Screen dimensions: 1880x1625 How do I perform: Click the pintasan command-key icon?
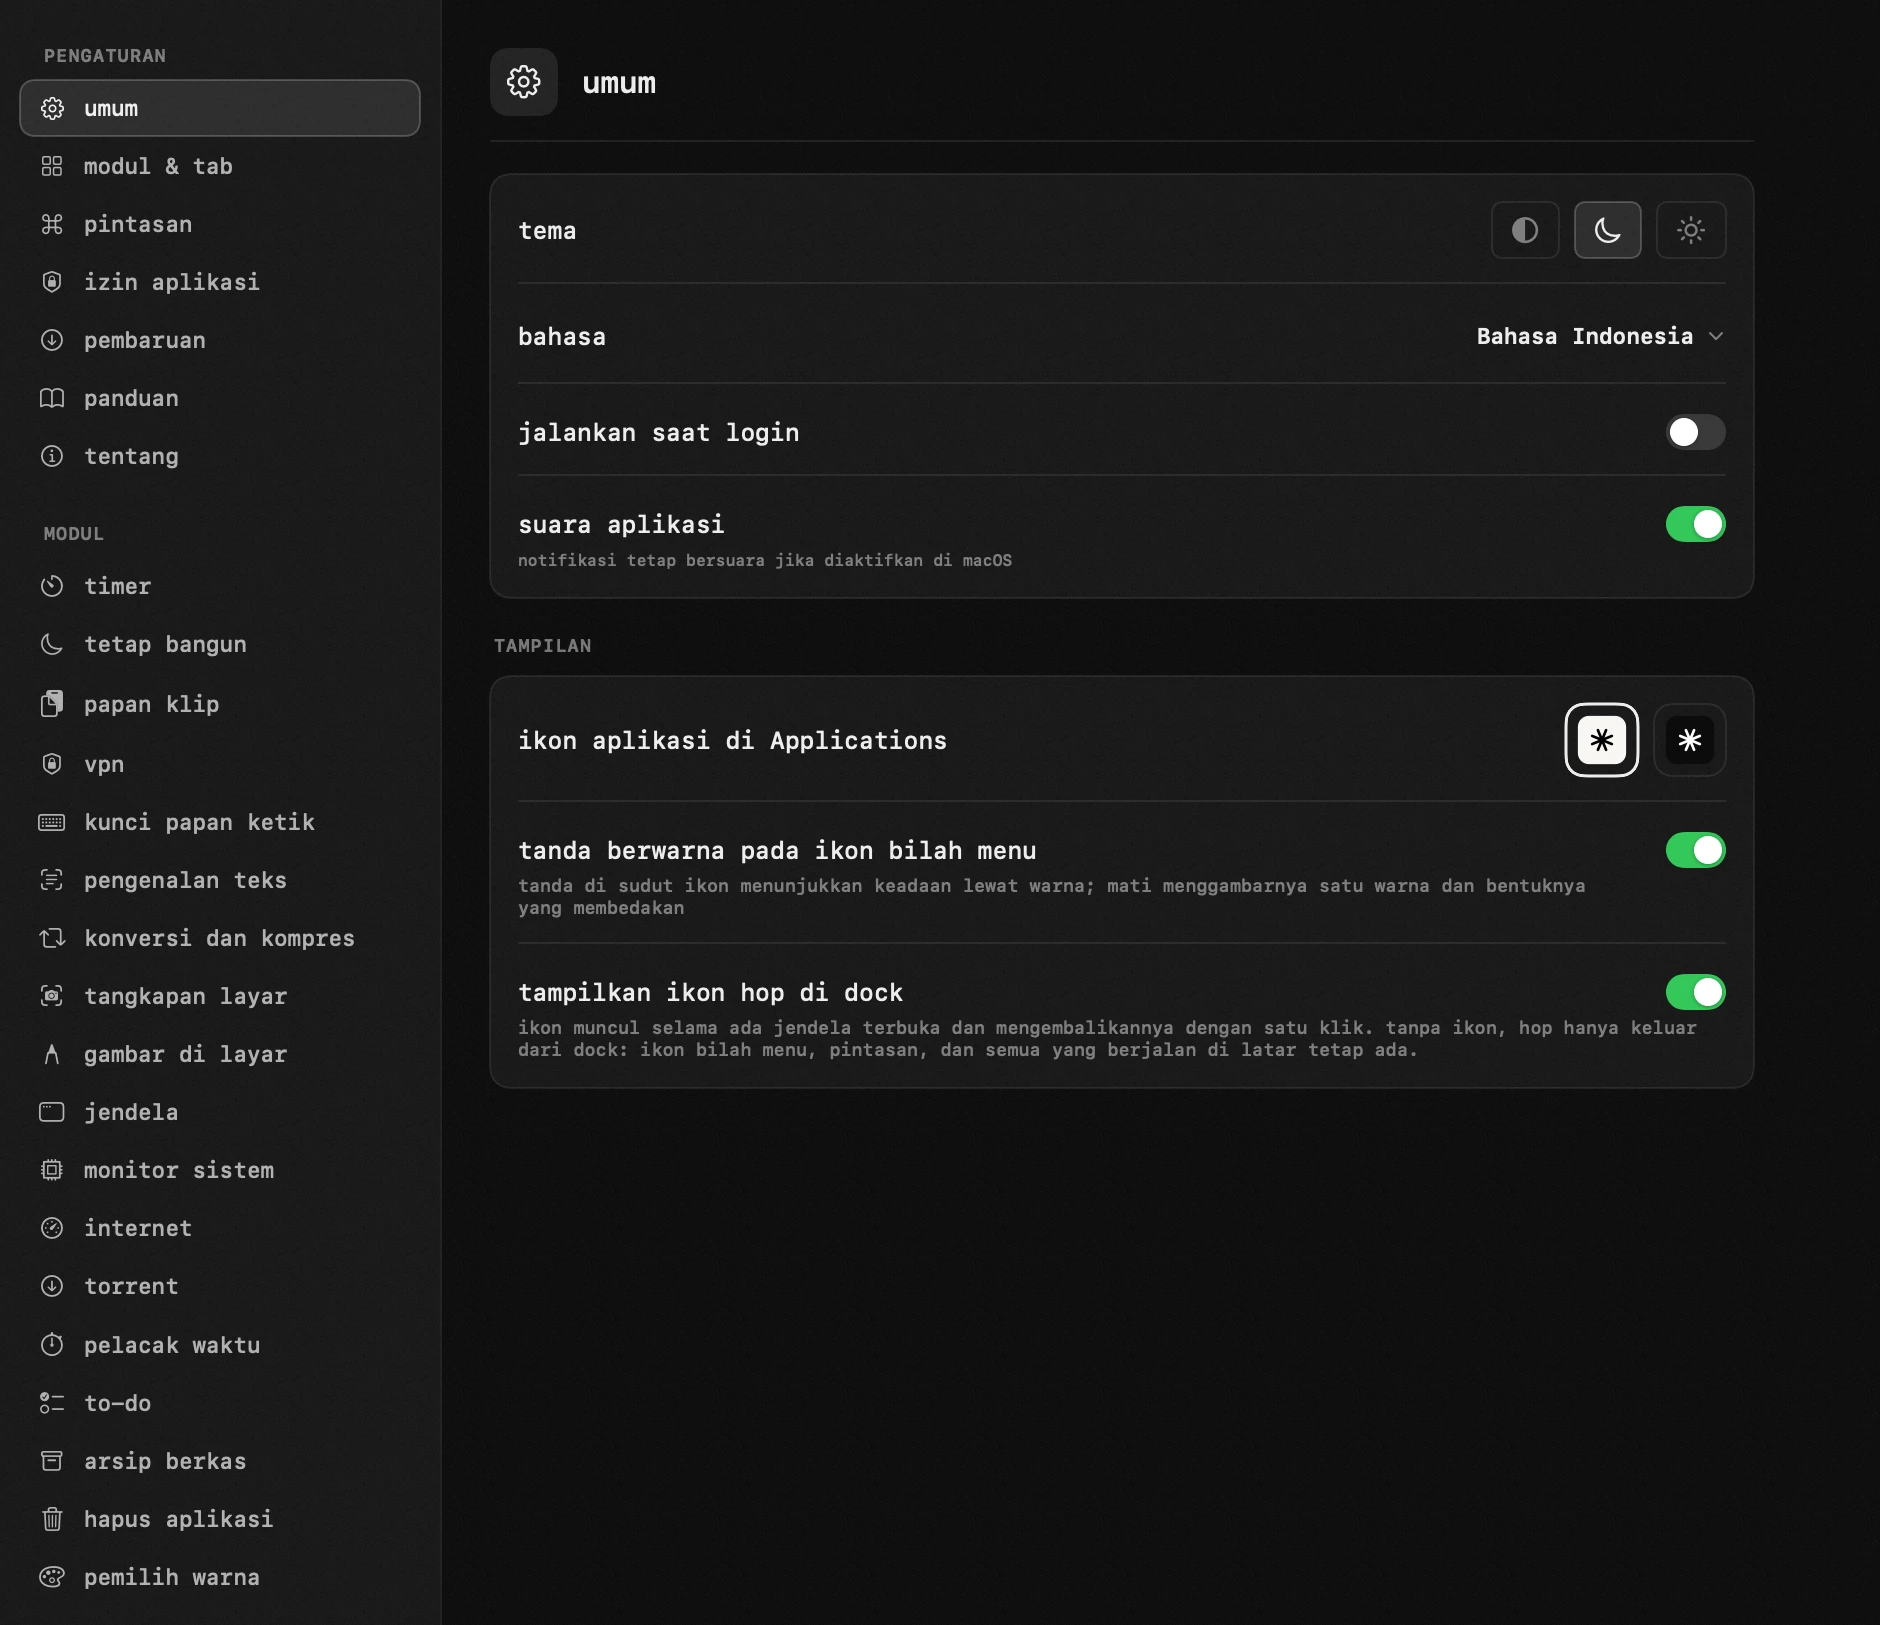(52, 224)
